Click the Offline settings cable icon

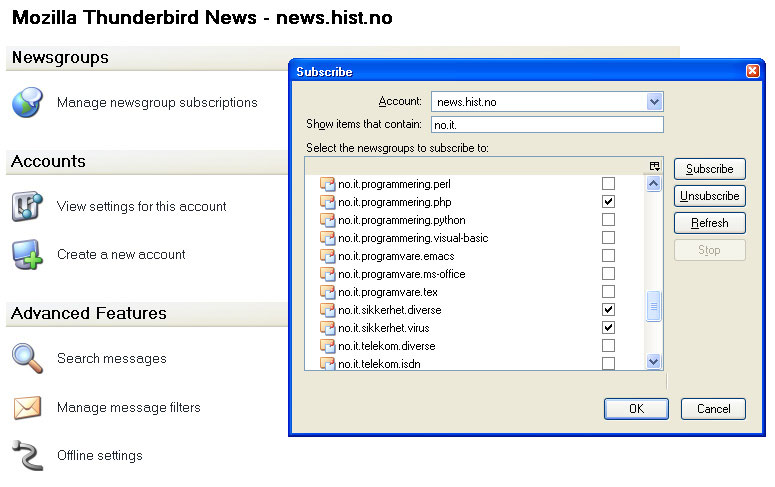pos(28,455)
